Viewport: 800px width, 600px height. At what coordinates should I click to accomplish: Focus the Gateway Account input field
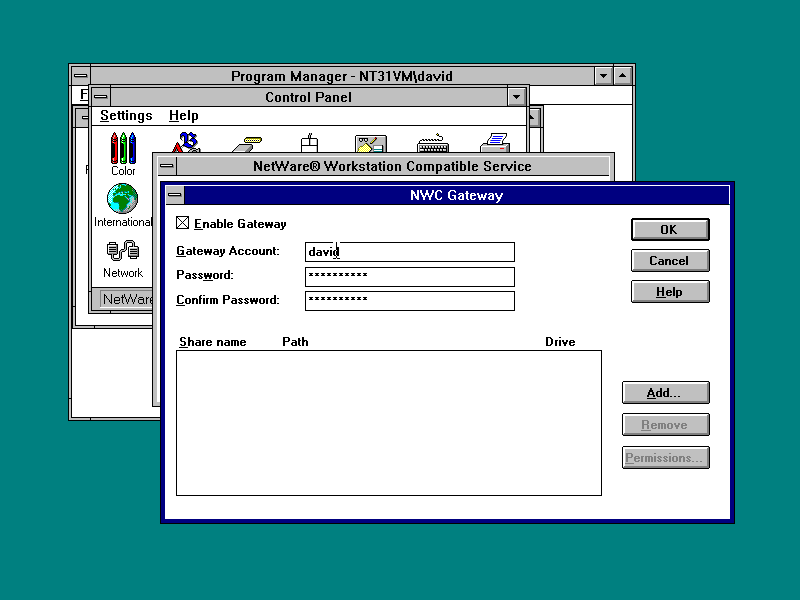click(x=410, y=252)
